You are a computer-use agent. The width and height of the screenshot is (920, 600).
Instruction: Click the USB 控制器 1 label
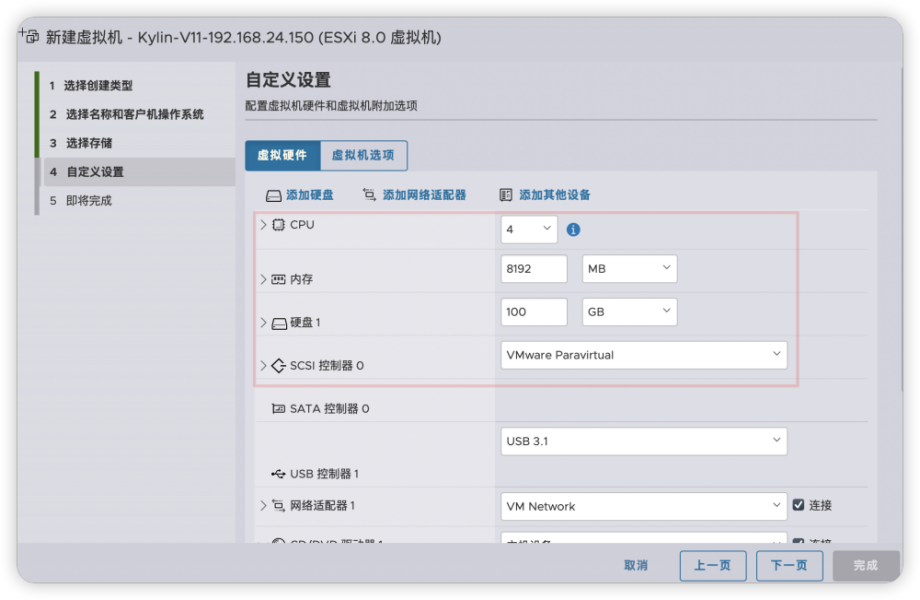324,474
